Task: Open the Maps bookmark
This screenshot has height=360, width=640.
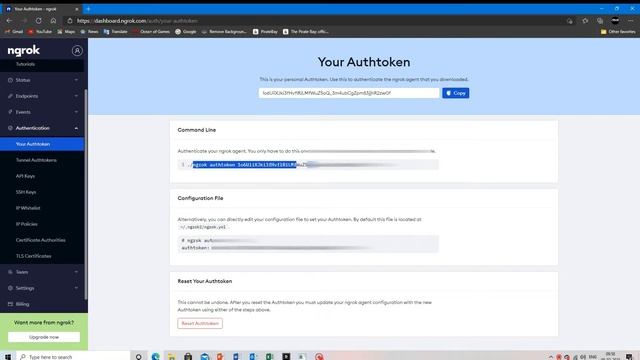Action: point(66,31)
